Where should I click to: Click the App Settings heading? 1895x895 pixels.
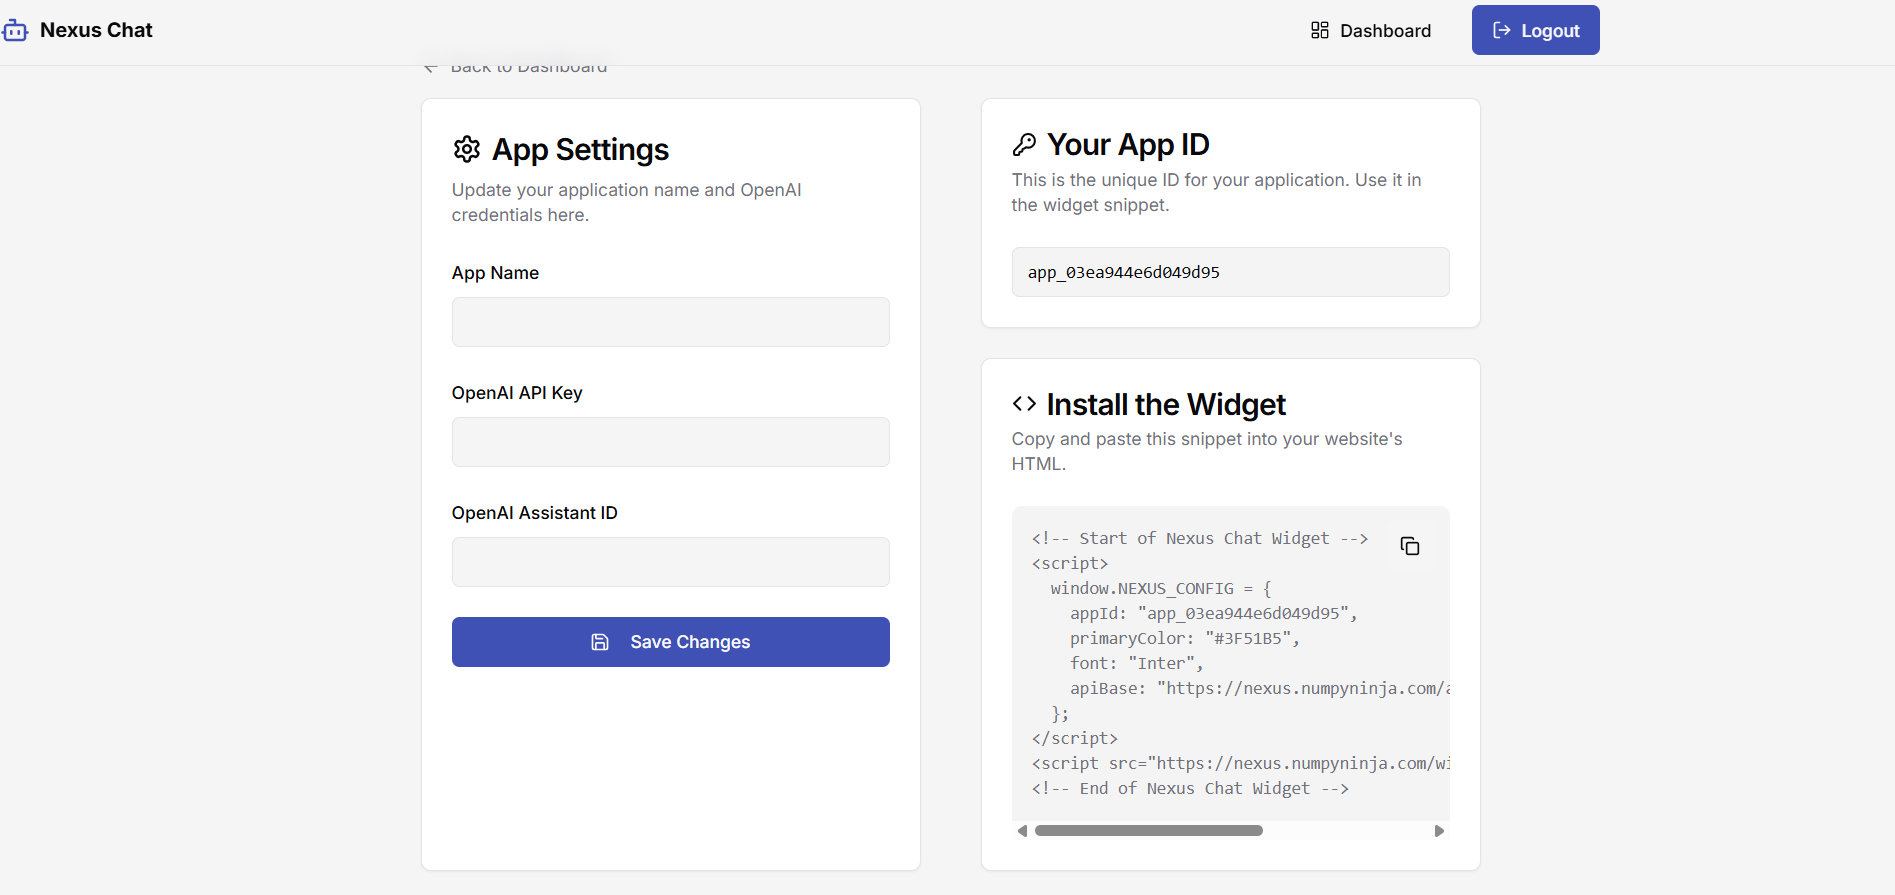pyautogui.click(x=580, y=149)
